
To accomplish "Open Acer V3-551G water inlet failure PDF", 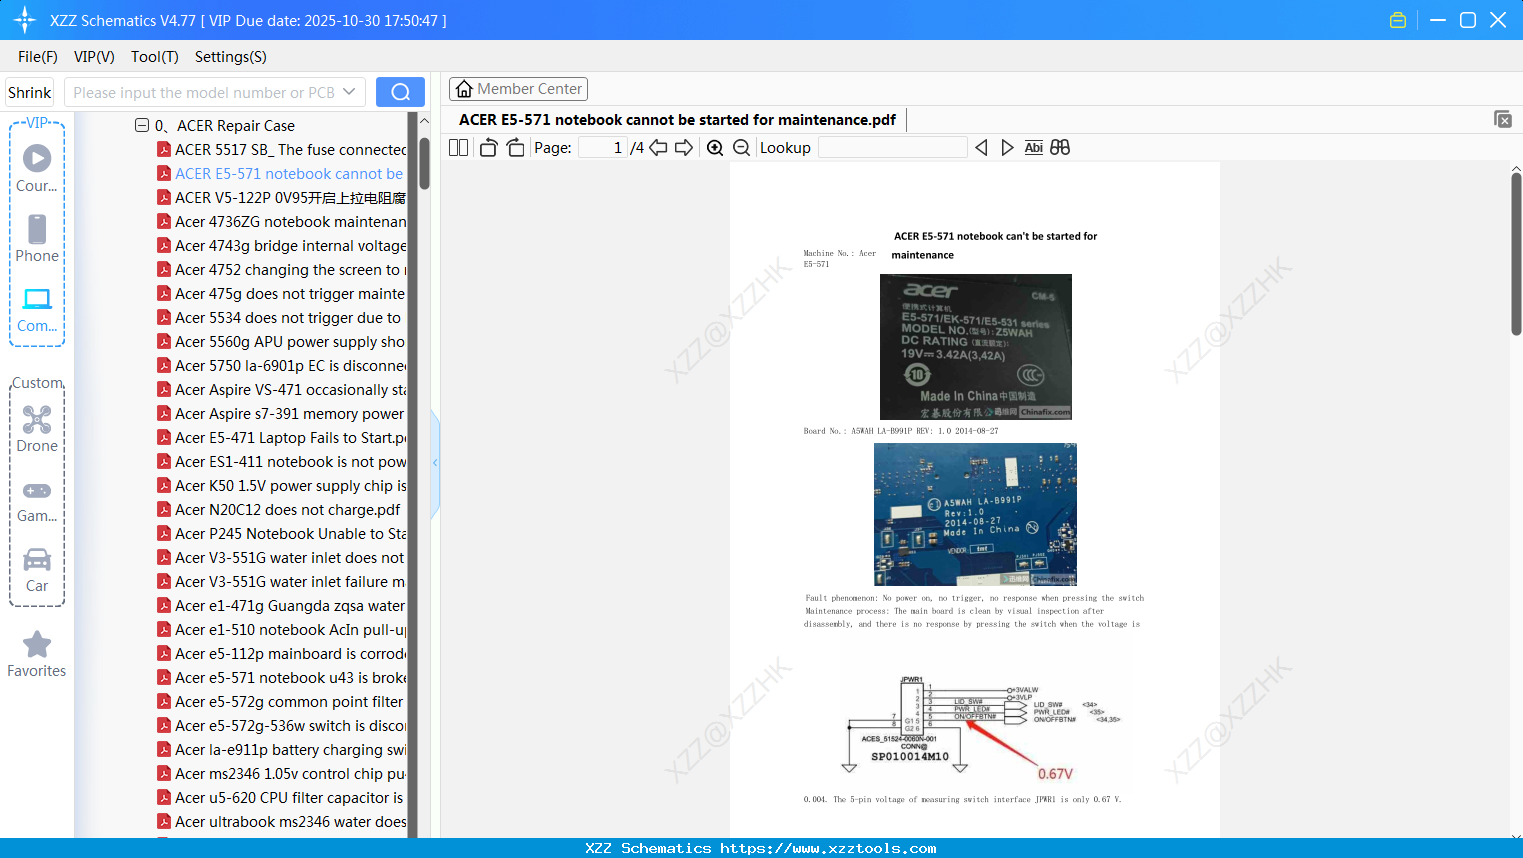I will point(282,582).
